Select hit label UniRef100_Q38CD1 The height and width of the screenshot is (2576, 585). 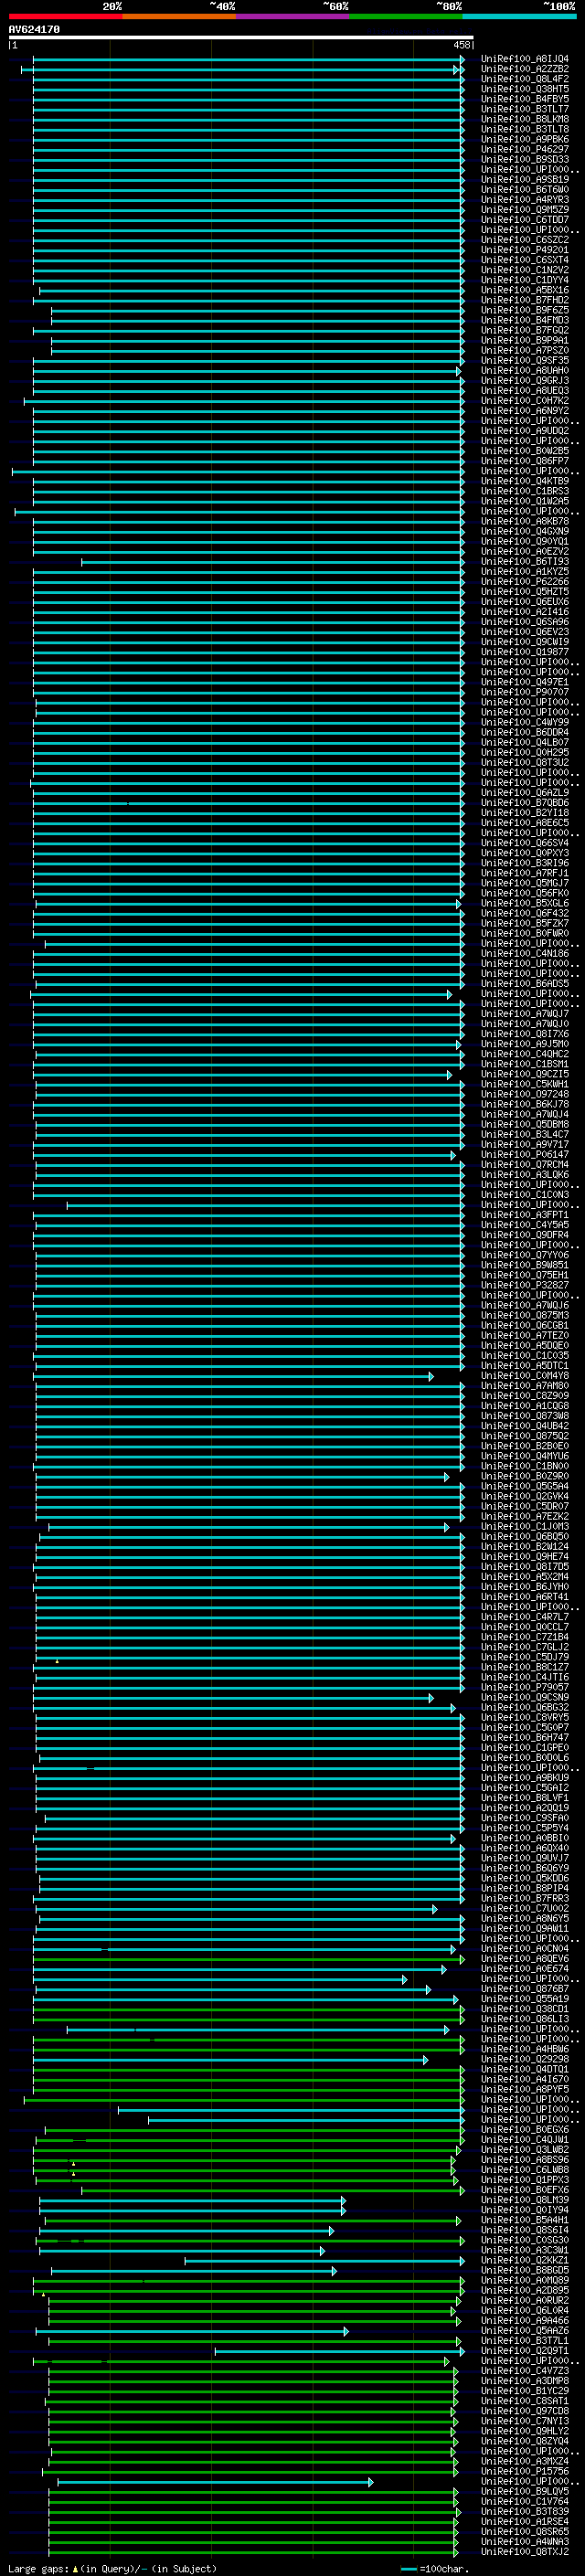524,2008
